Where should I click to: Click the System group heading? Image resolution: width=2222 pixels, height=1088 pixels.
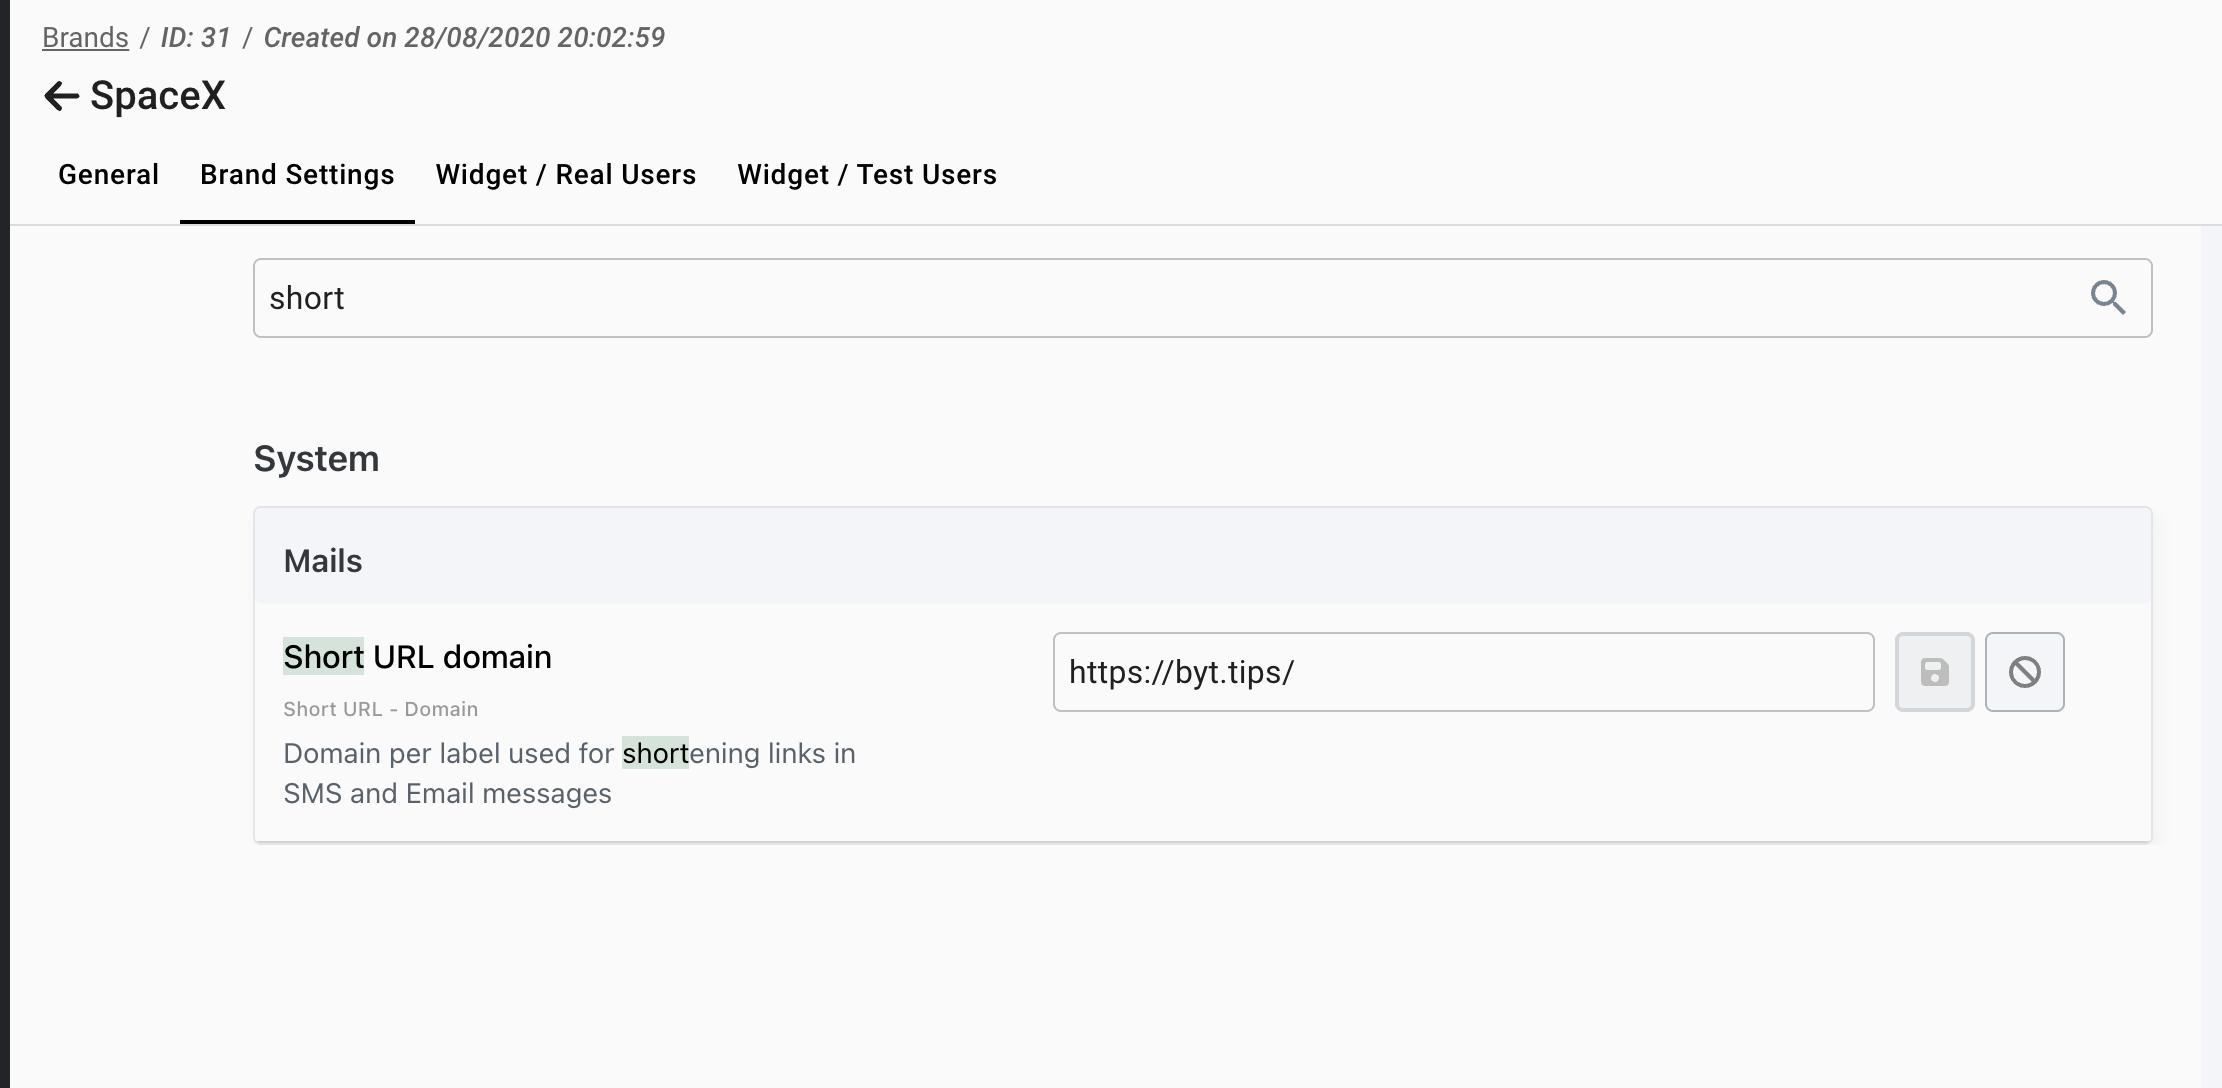tap(316, 459)
